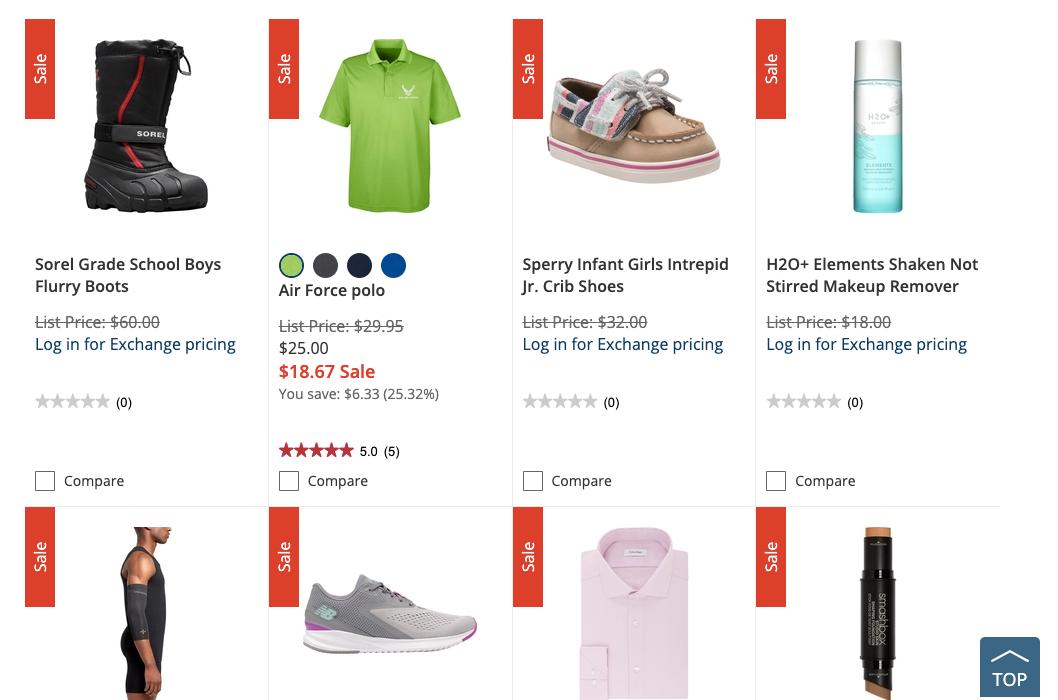This screenshot has height=700, width=1058.
Task: Select Compare for H2O+ Makeup Remover
Action: pos(776,481)
